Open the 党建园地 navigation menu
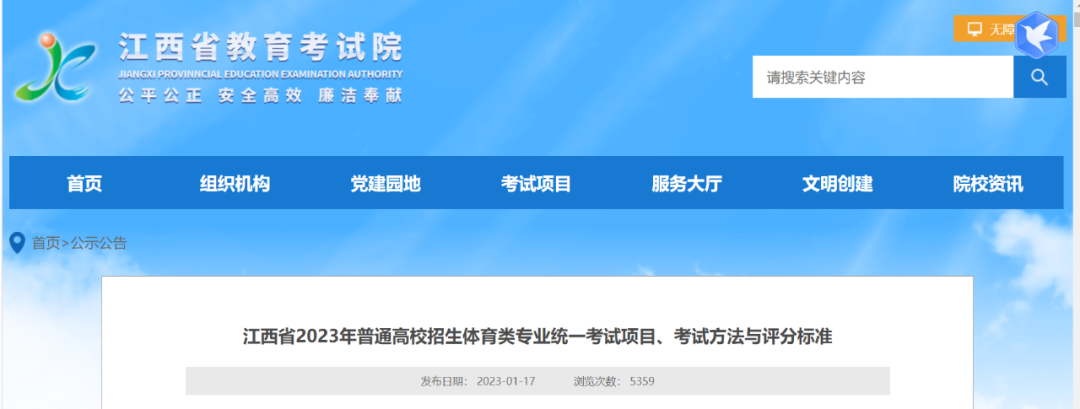The image size is (1080, 409). pos(386,184)
